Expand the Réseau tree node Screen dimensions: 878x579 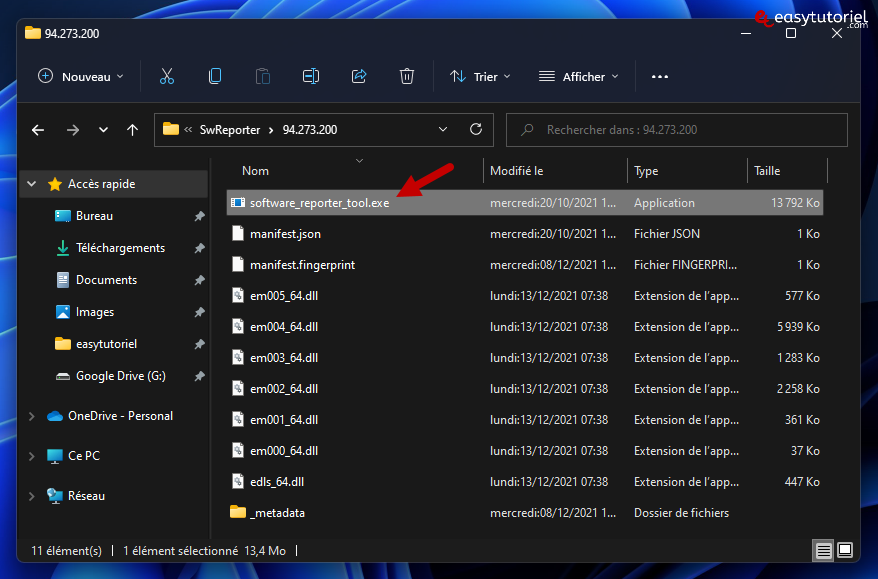coord(32,496)
